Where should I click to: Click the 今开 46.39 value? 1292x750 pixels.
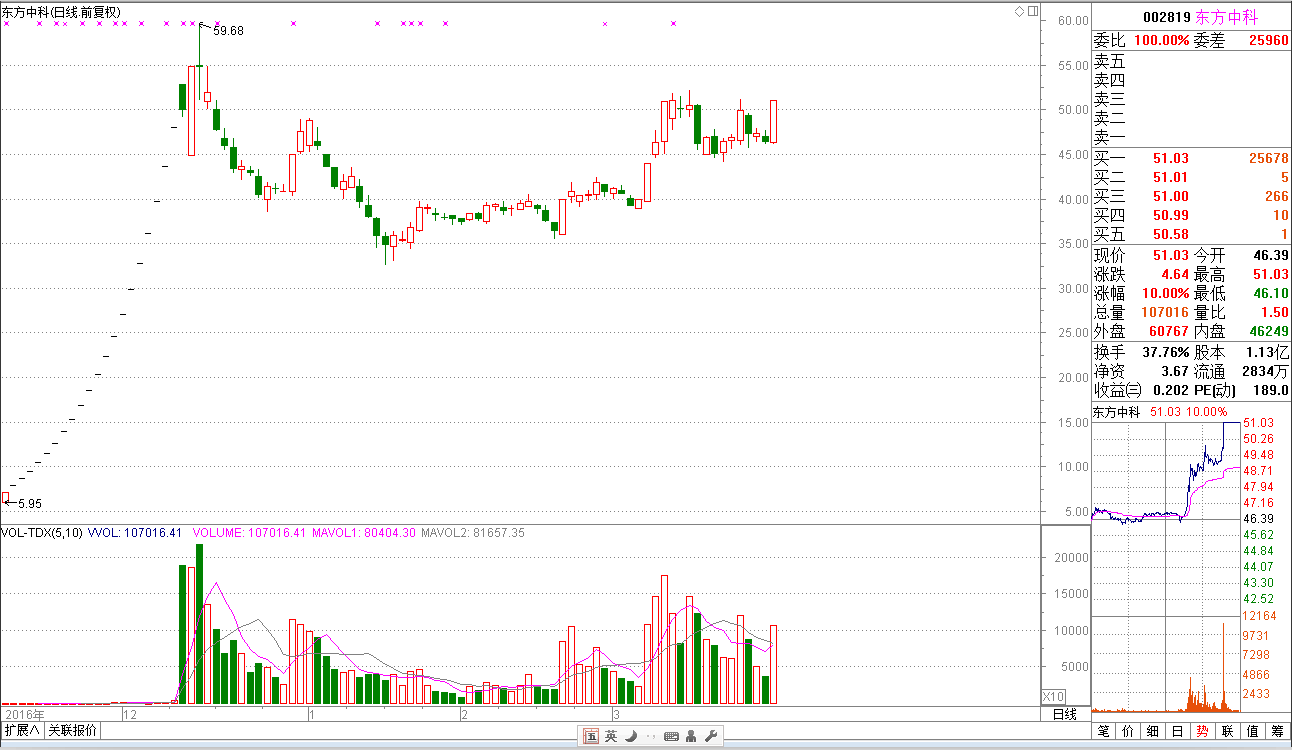point(1271,256)
